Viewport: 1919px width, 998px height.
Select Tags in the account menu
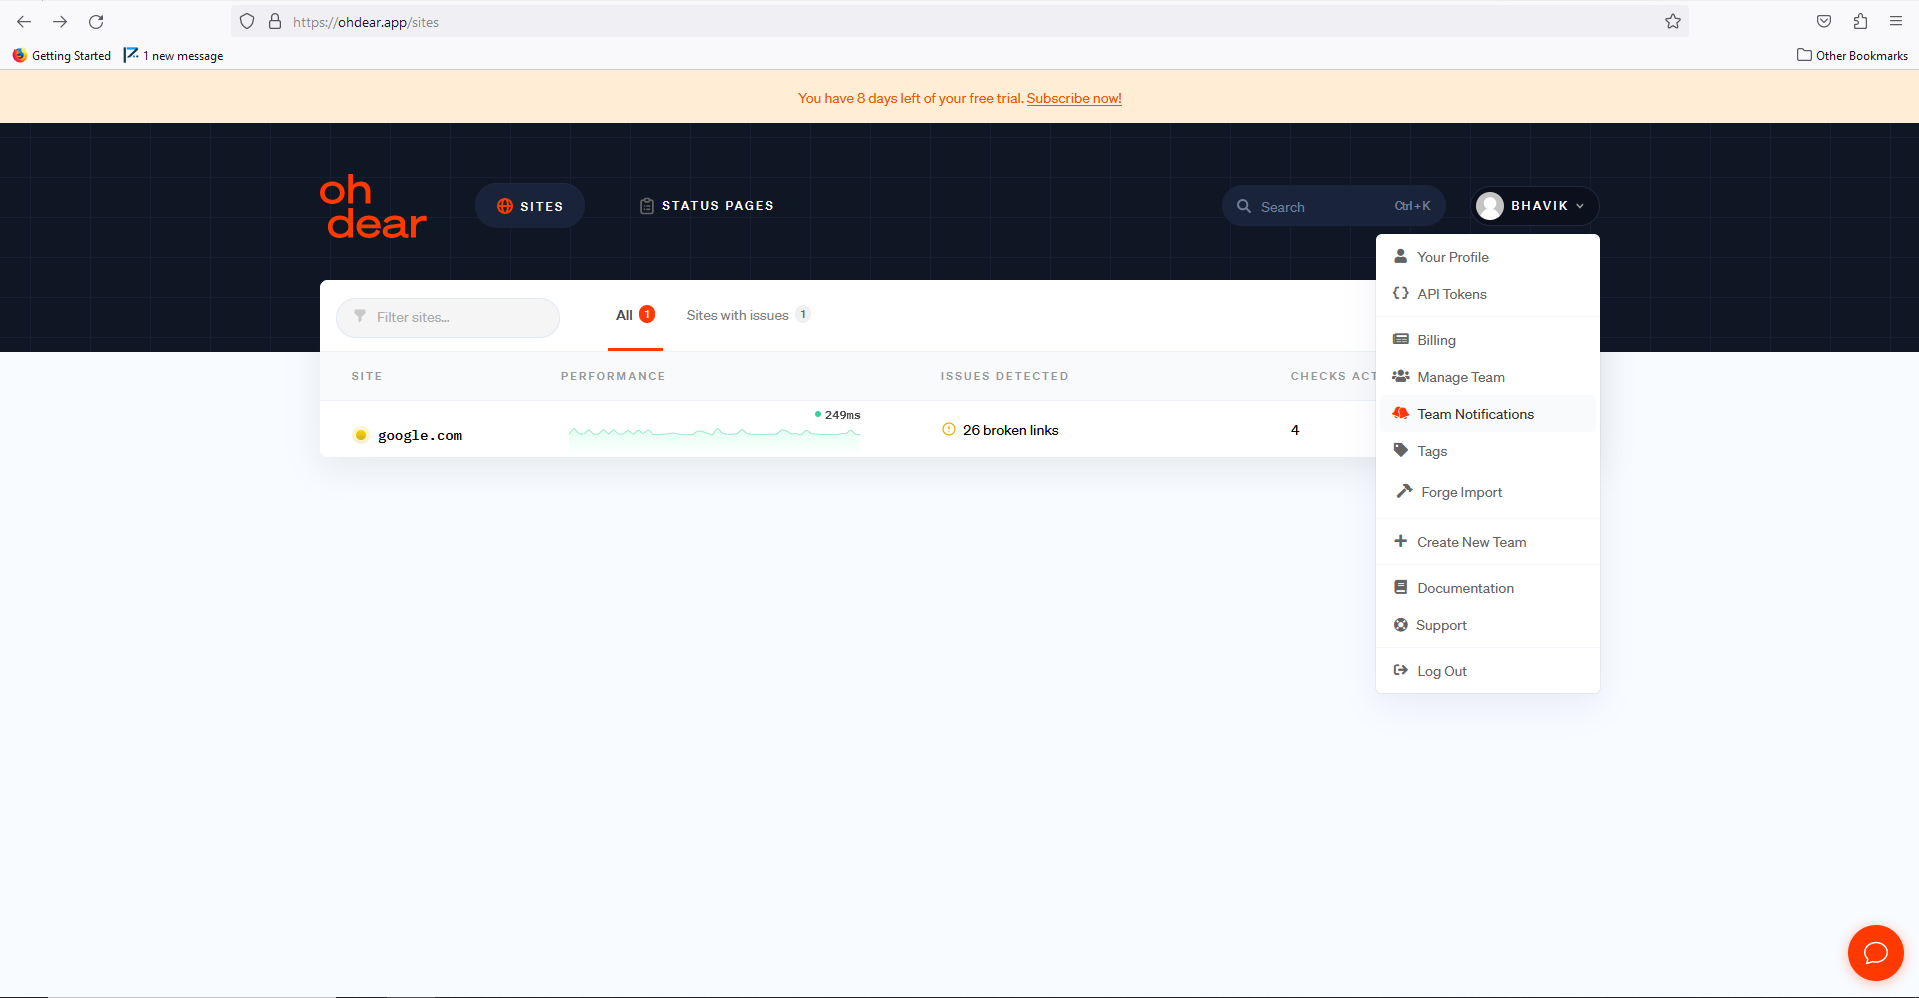pos(1487,451)
